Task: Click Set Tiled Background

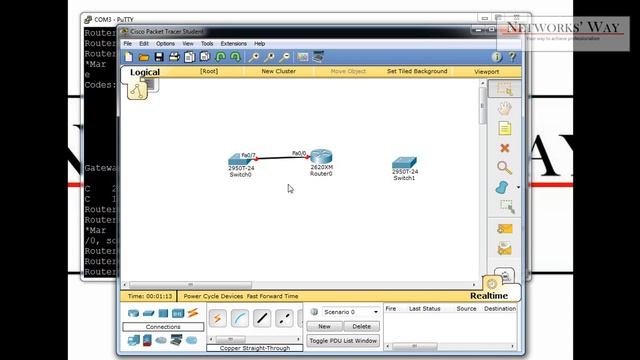Action: point(417,71)
